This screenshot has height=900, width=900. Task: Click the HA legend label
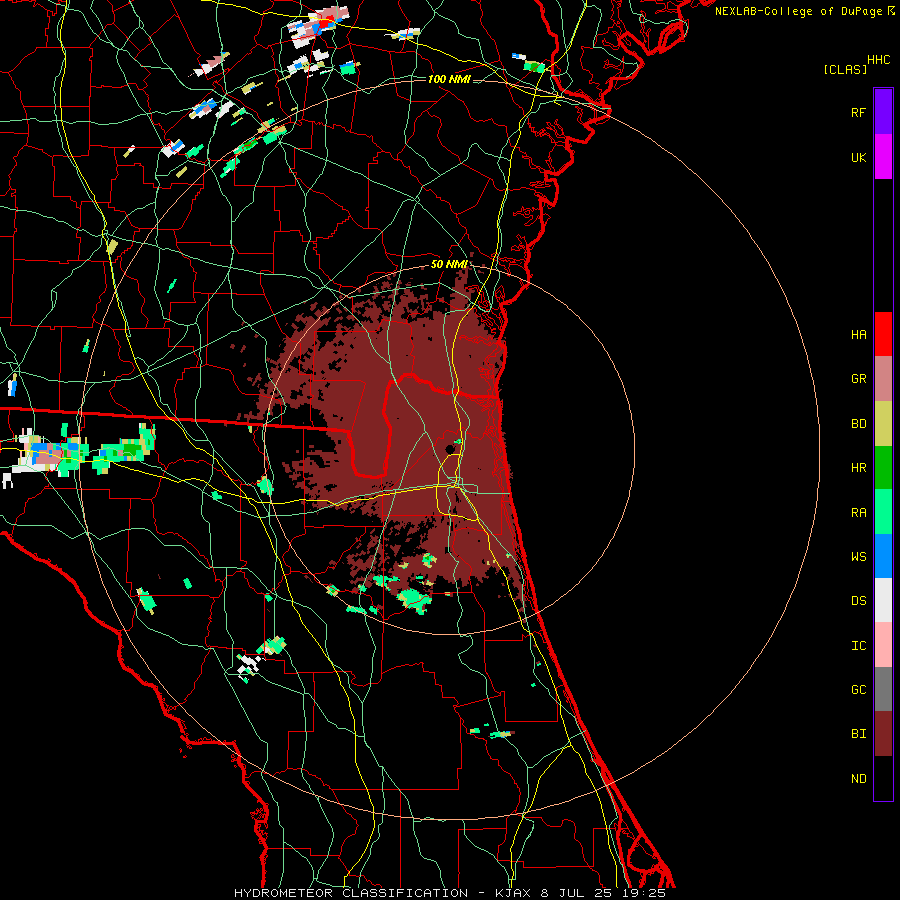[x=858, y=335]
